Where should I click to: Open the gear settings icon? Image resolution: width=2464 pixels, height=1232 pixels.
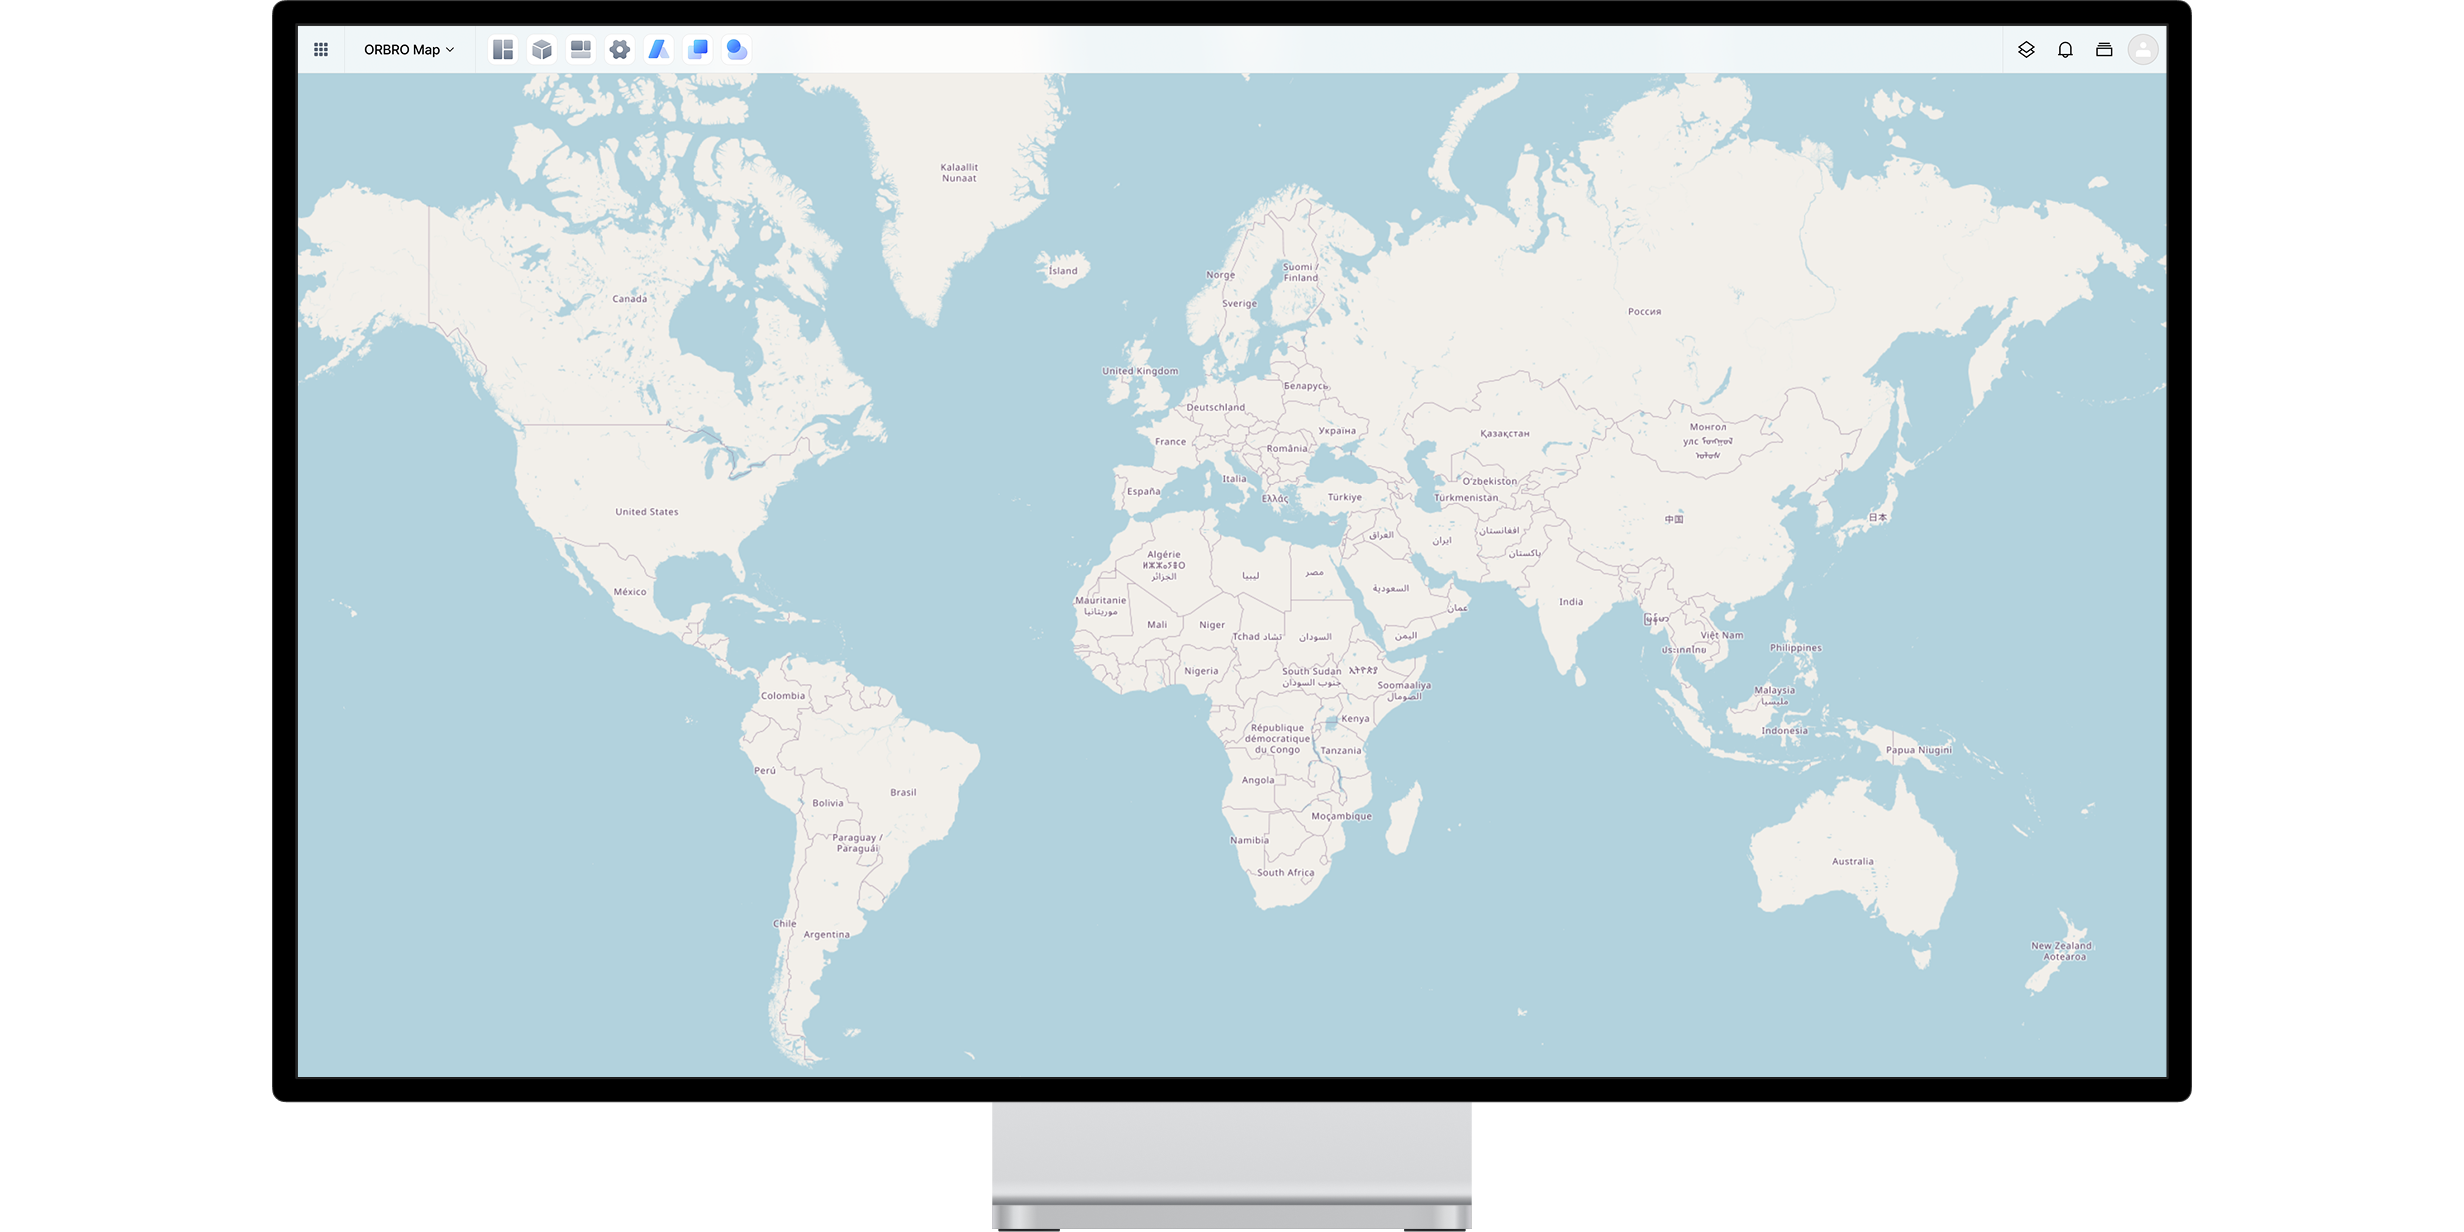[x=620, y=49]
